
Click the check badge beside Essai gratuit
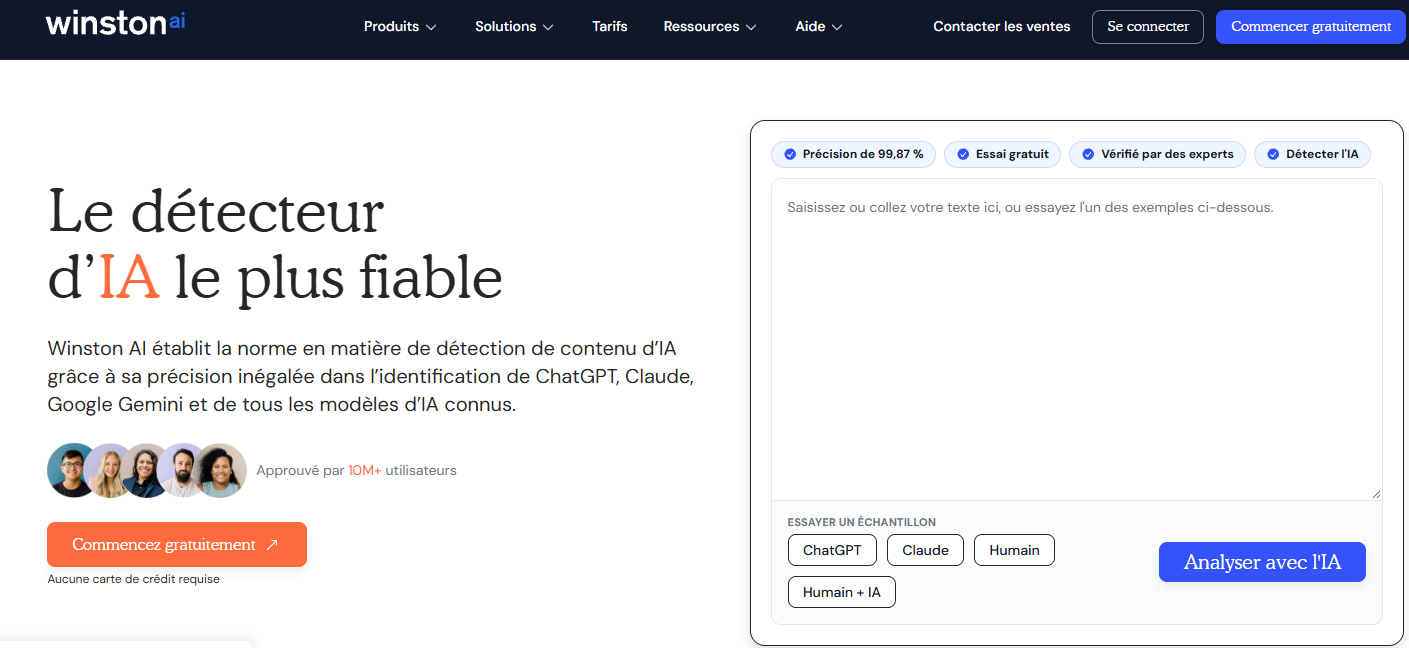(964, 154)
